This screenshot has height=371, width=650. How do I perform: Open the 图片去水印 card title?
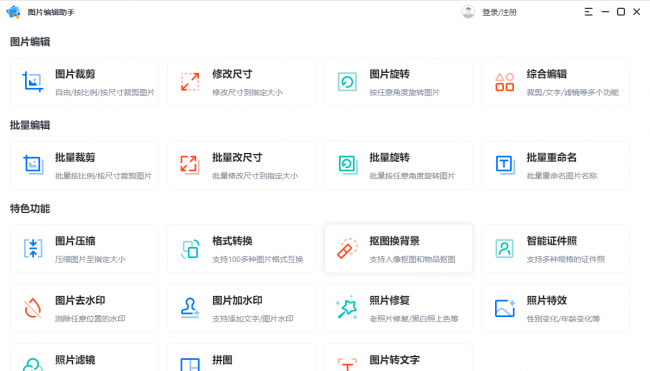[x=80, y=301]
